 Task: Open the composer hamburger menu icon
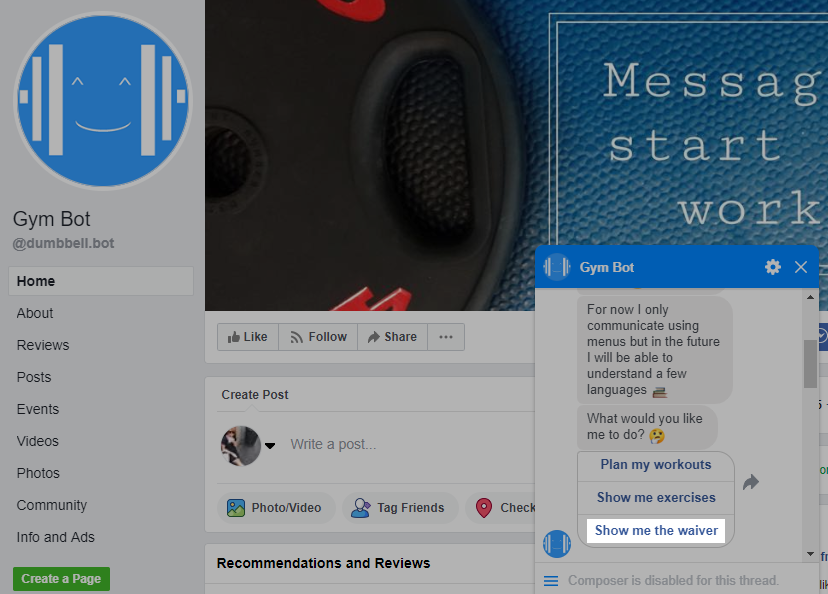click(550, 580)
